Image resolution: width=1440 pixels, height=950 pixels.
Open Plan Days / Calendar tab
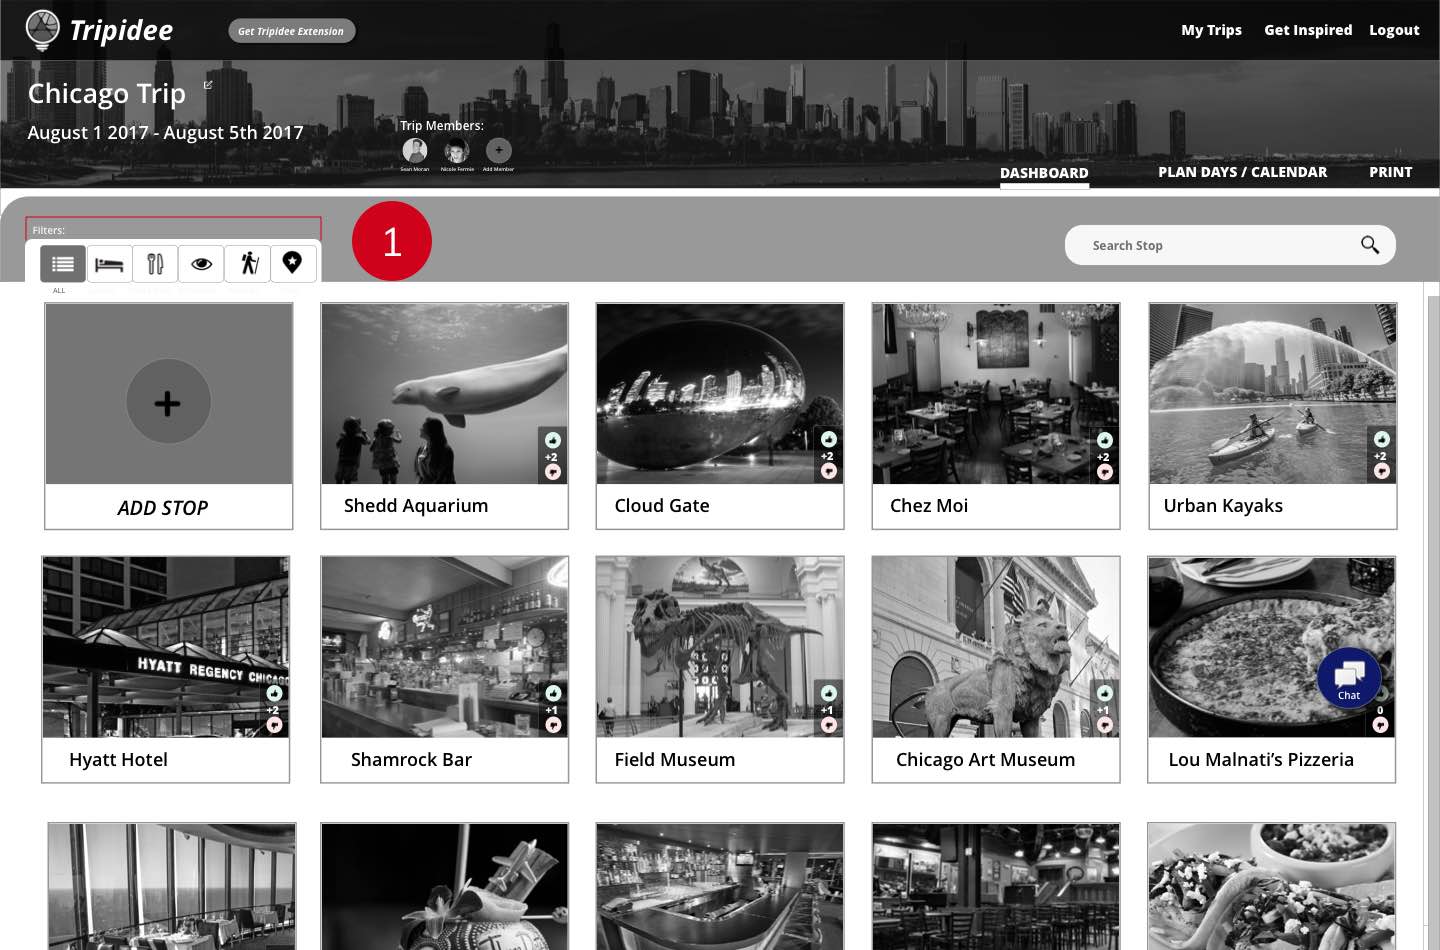coord(1243,172)
